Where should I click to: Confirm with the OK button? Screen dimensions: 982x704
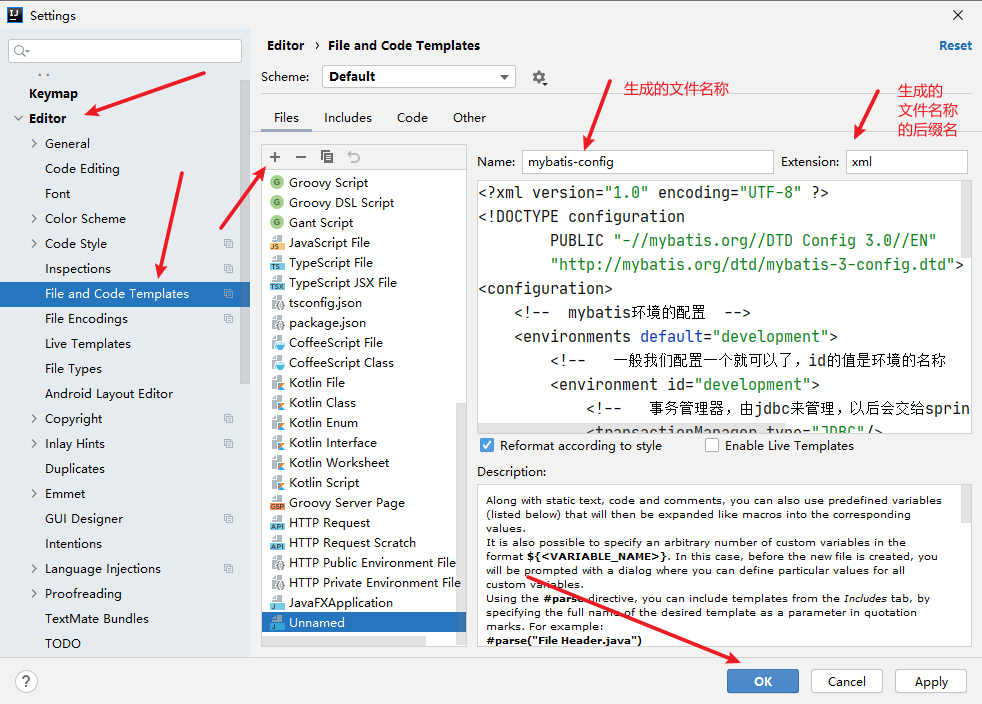pyautogui.click(x=763, y=681)
